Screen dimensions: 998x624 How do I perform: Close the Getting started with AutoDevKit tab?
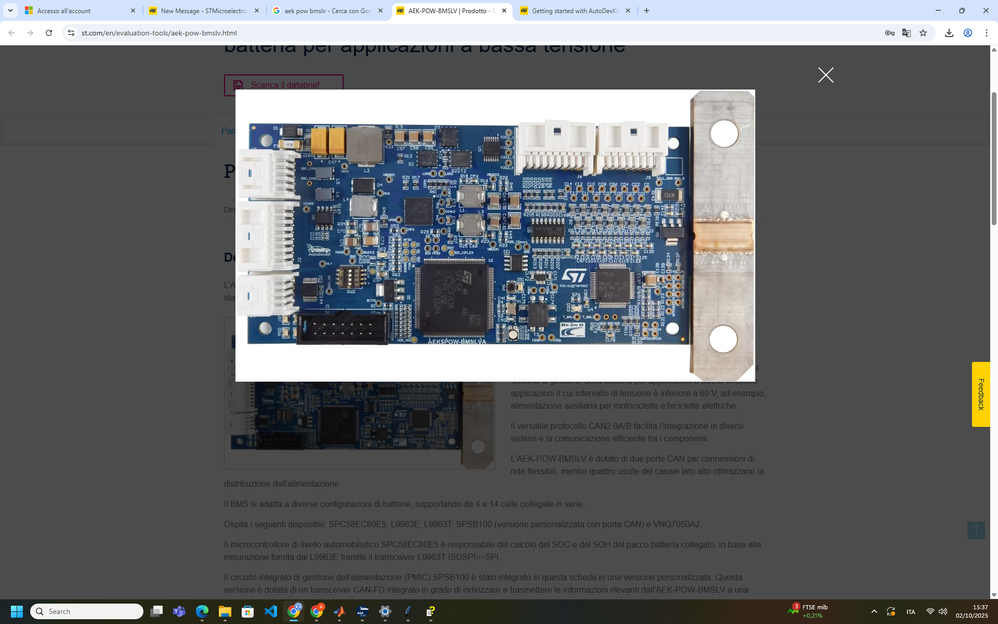pyautogui.click(x=628, y=11)
